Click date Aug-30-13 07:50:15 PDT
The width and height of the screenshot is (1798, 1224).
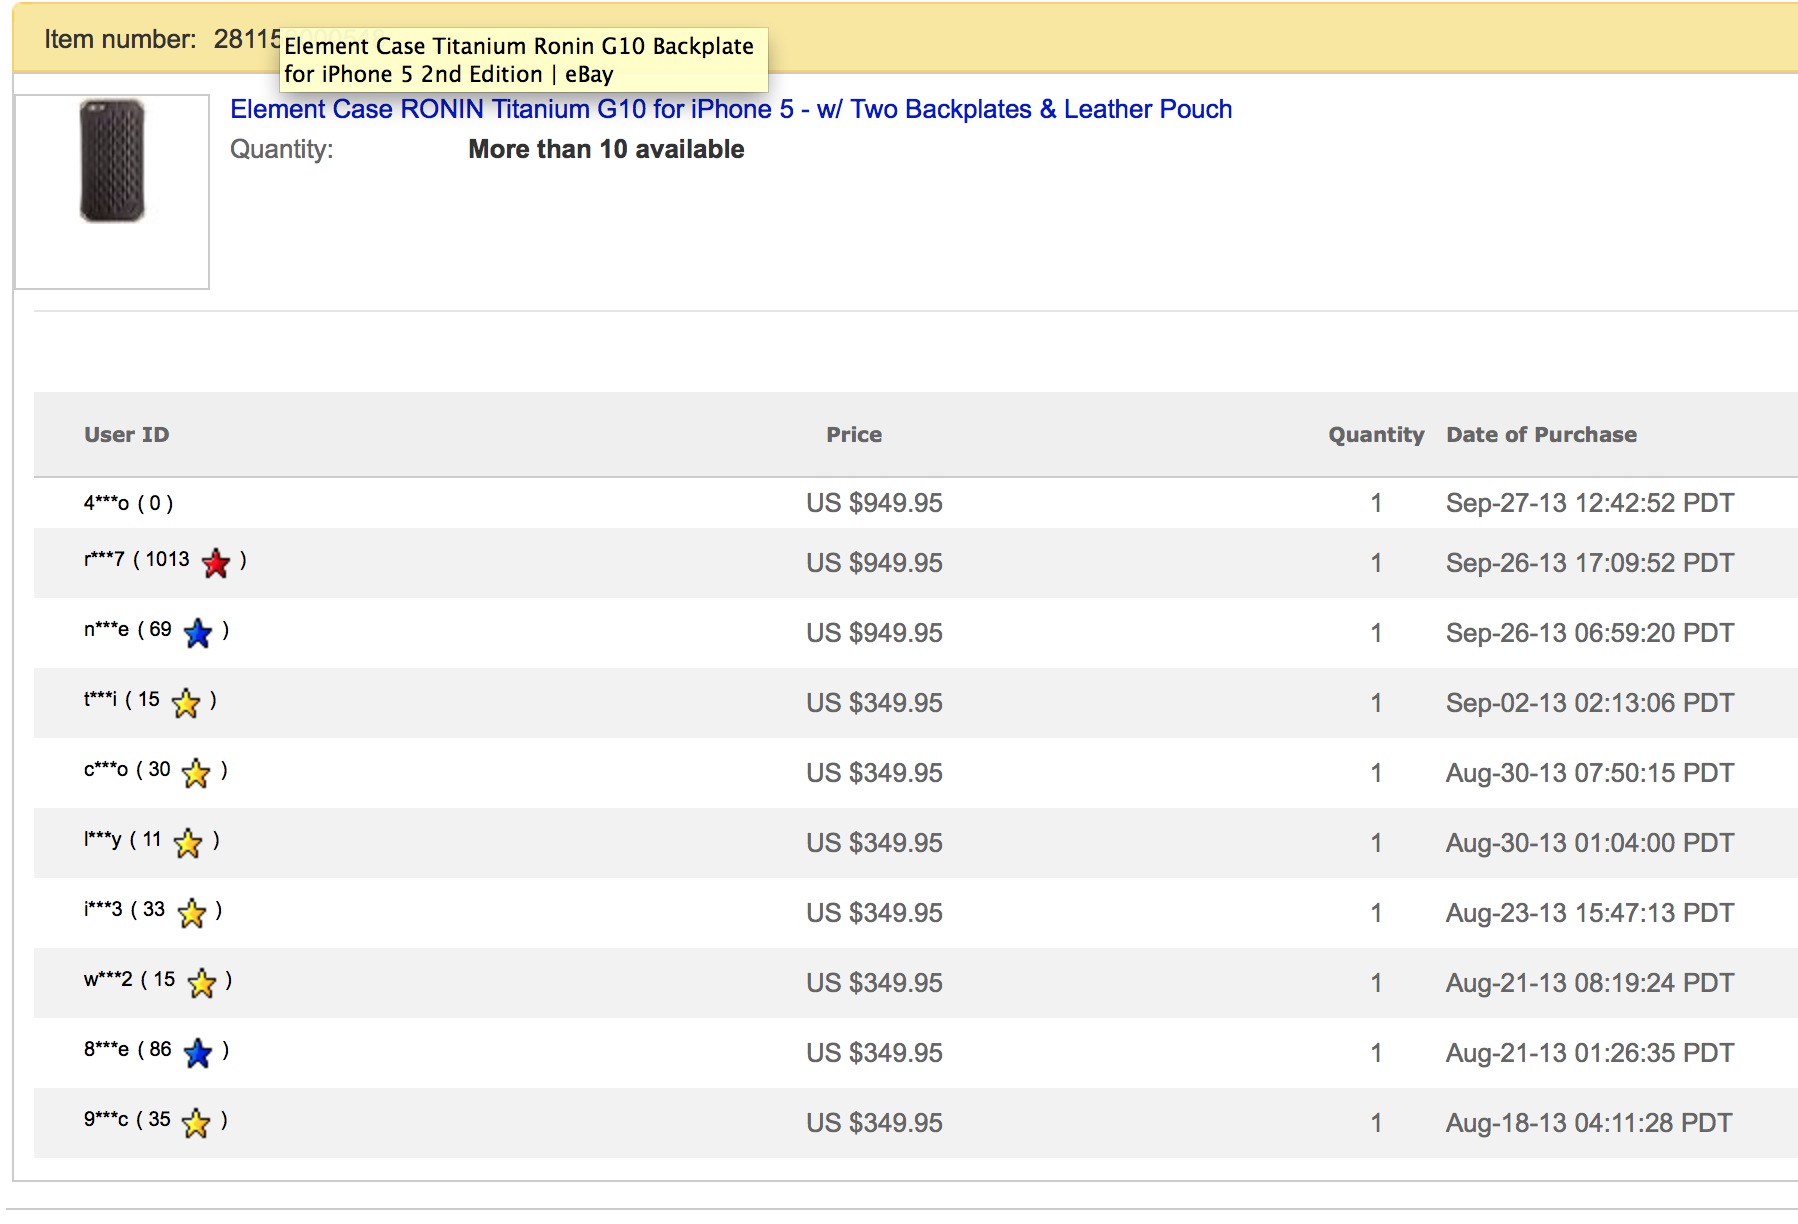coord(1590,773)
